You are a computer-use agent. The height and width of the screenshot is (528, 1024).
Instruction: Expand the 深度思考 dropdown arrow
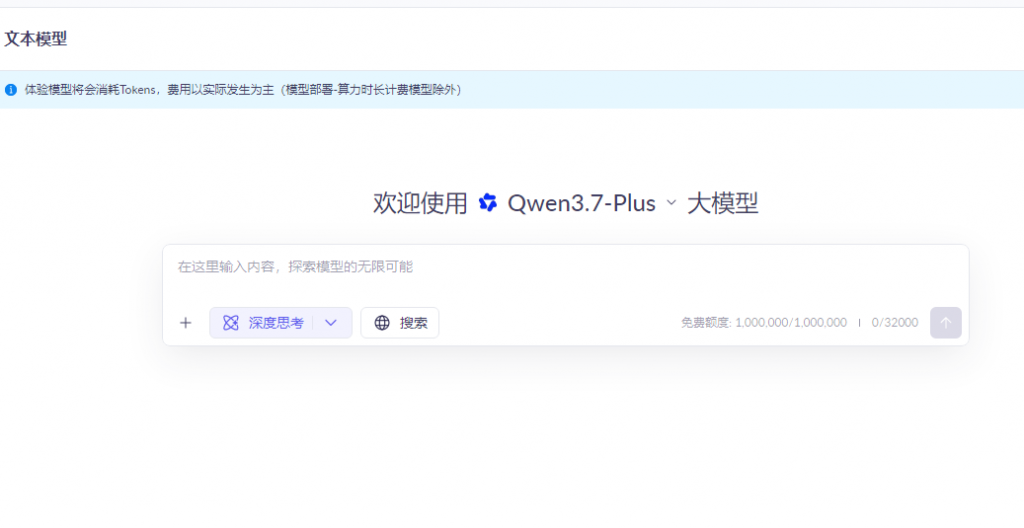pyautogui.click(x=331, y=323)
